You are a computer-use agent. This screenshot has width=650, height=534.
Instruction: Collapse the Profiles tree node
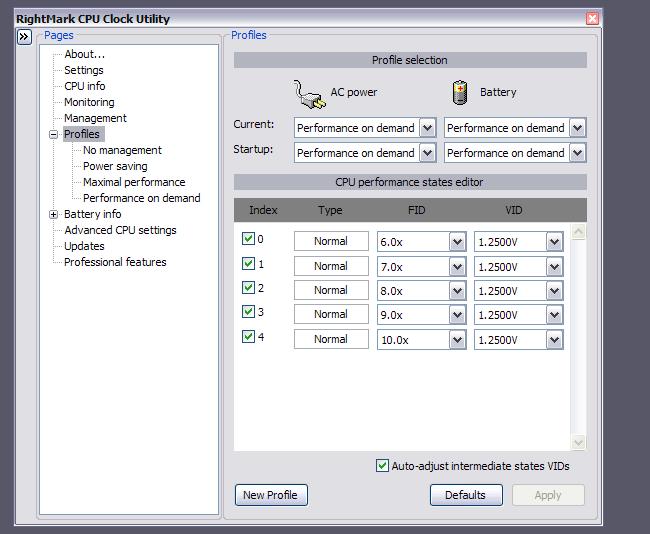click(53, 134)
